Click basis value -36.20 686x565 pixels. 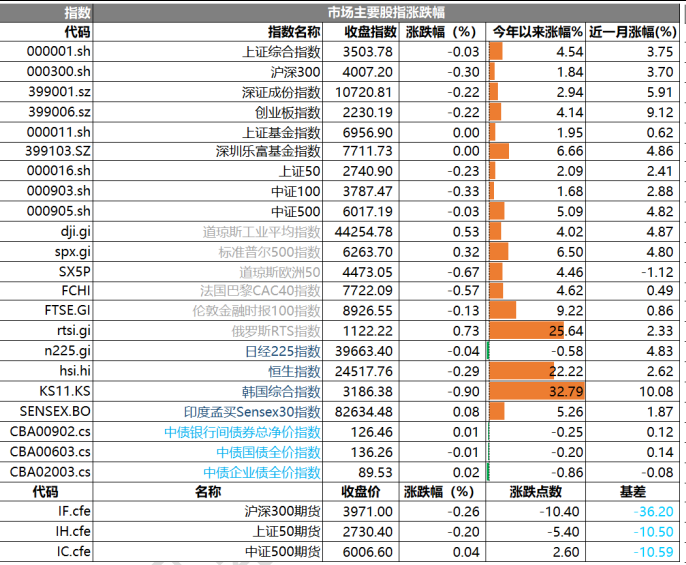click(632, 511)
